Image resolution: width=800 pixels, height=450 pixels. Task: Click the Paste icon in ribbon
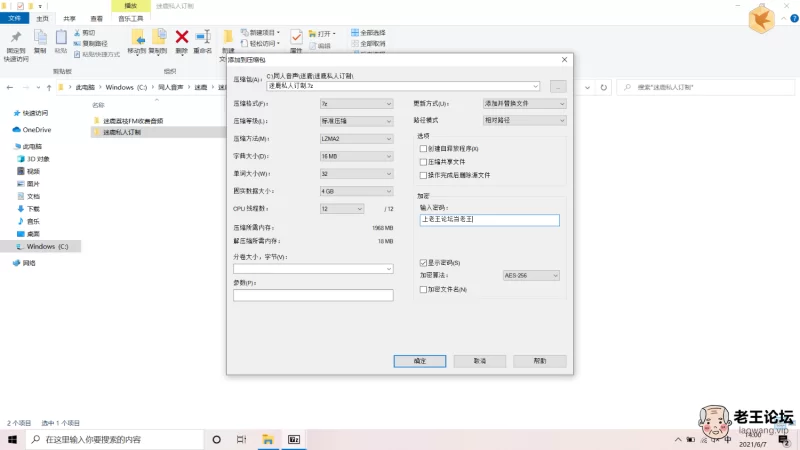point(61,37)
